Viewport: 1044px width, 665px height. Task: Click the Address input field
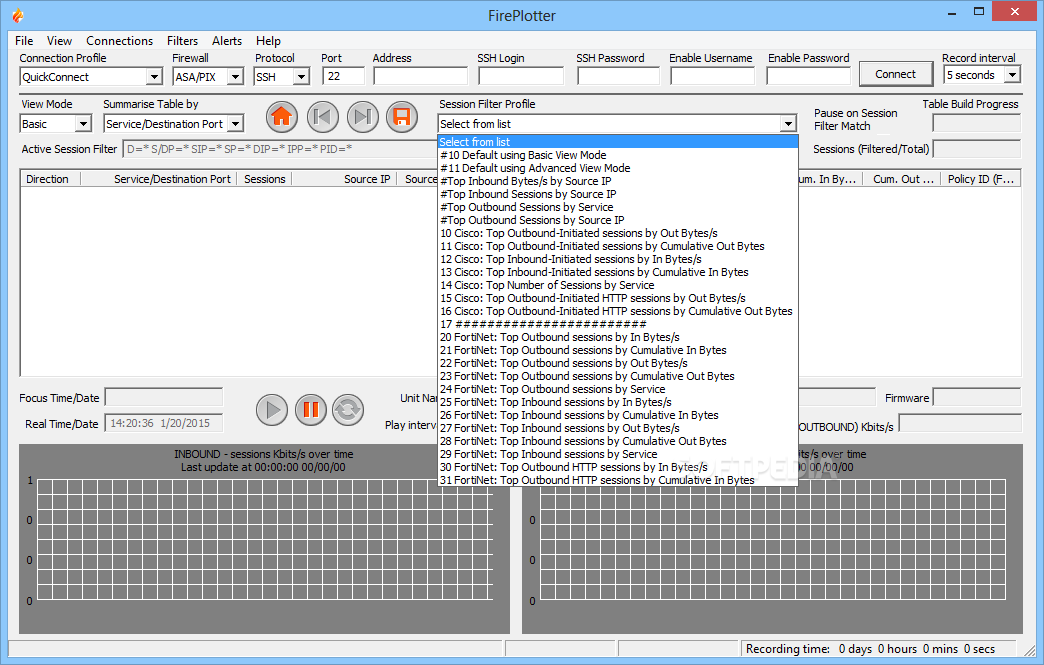pyautogui.click(x=421, y=76)
